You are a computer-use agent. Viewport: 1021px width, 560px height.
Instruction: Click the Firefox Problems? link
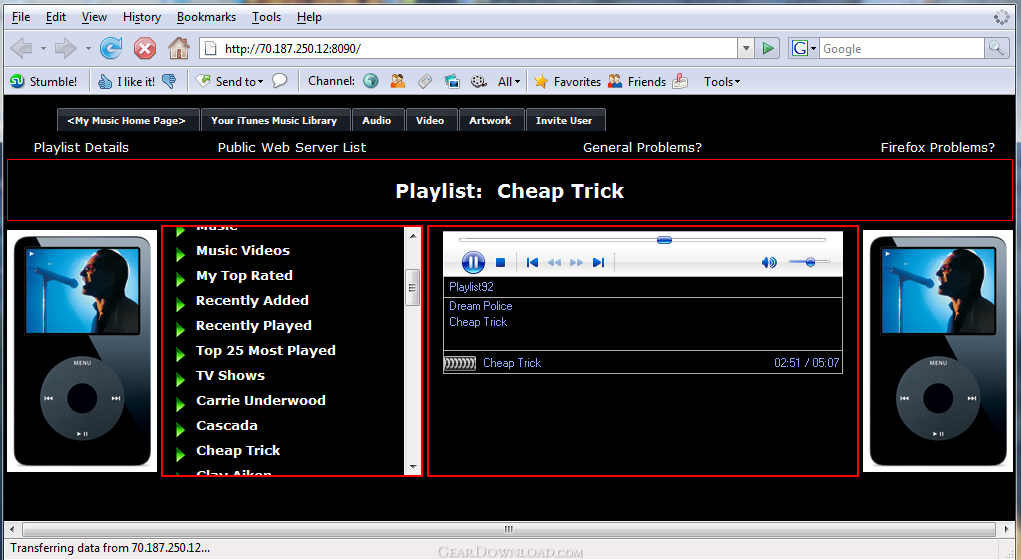[937, 147]
